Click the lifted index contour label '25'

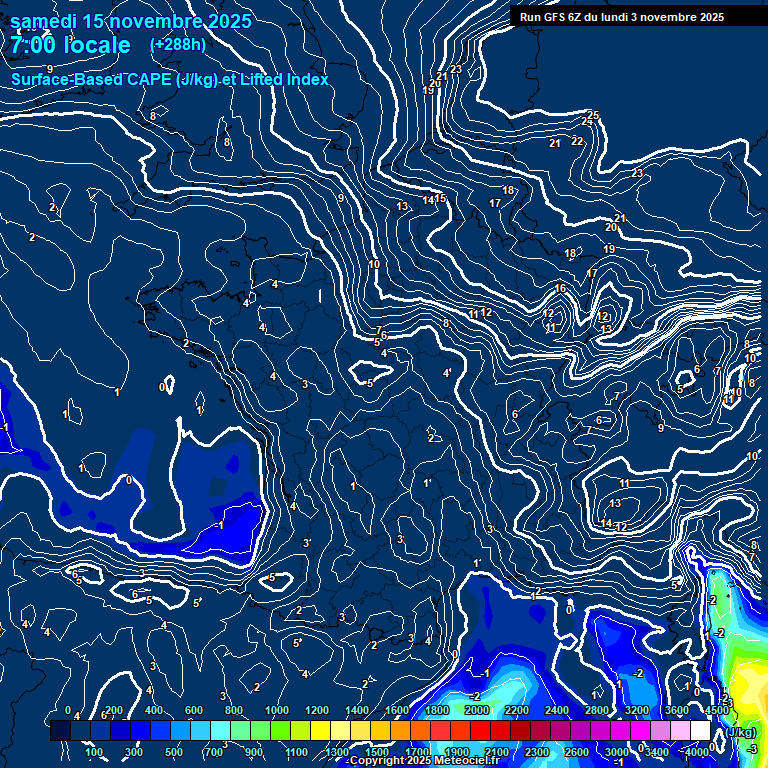click(593, 115)
